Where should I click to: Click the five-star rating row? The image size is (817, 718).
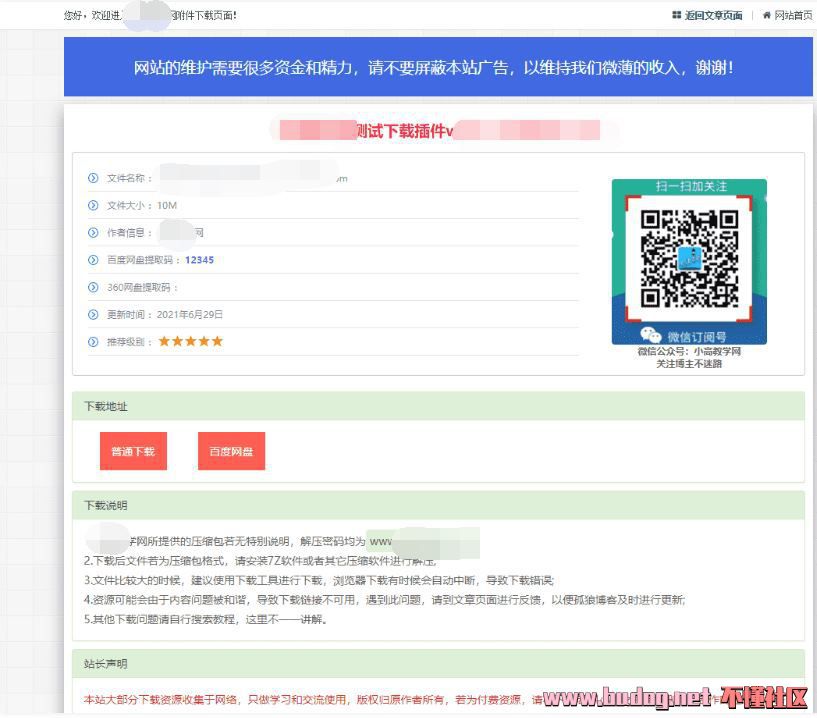[190, 342]
